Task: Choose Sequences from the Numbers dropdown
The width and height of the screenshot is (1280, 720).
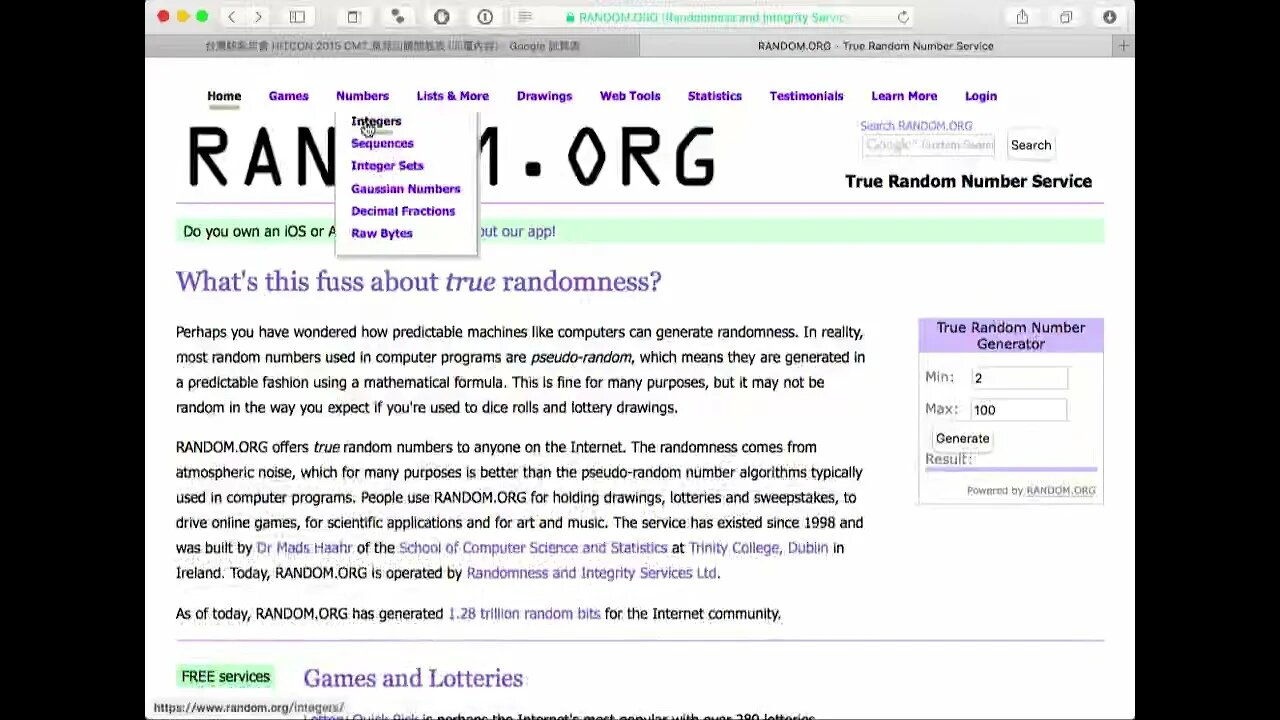Action: tap(382, 143)
